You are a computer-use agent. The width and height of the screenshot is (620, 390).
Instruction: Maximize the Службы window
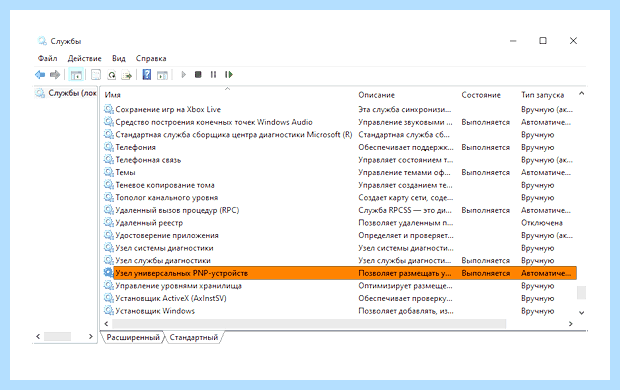(543, 41)
